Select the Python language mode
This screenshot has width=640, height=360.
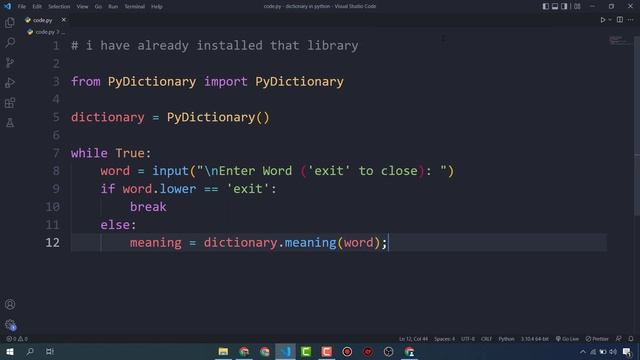(506, 339)
